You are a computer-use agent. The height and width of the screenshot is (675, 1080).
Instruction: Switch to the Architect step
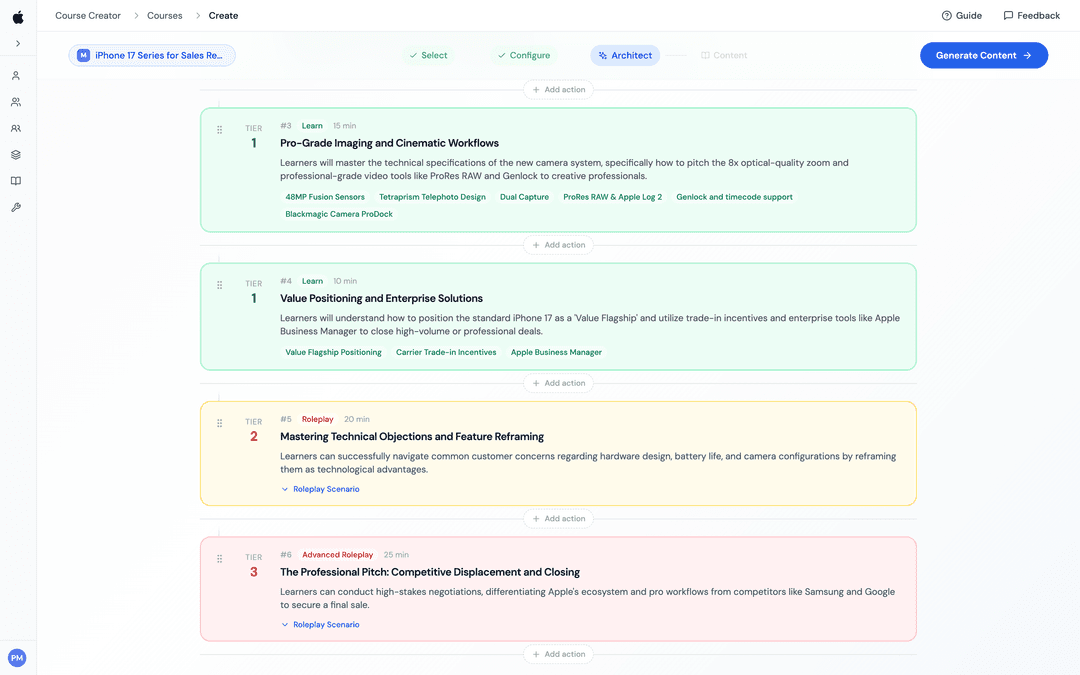point(625,55)
